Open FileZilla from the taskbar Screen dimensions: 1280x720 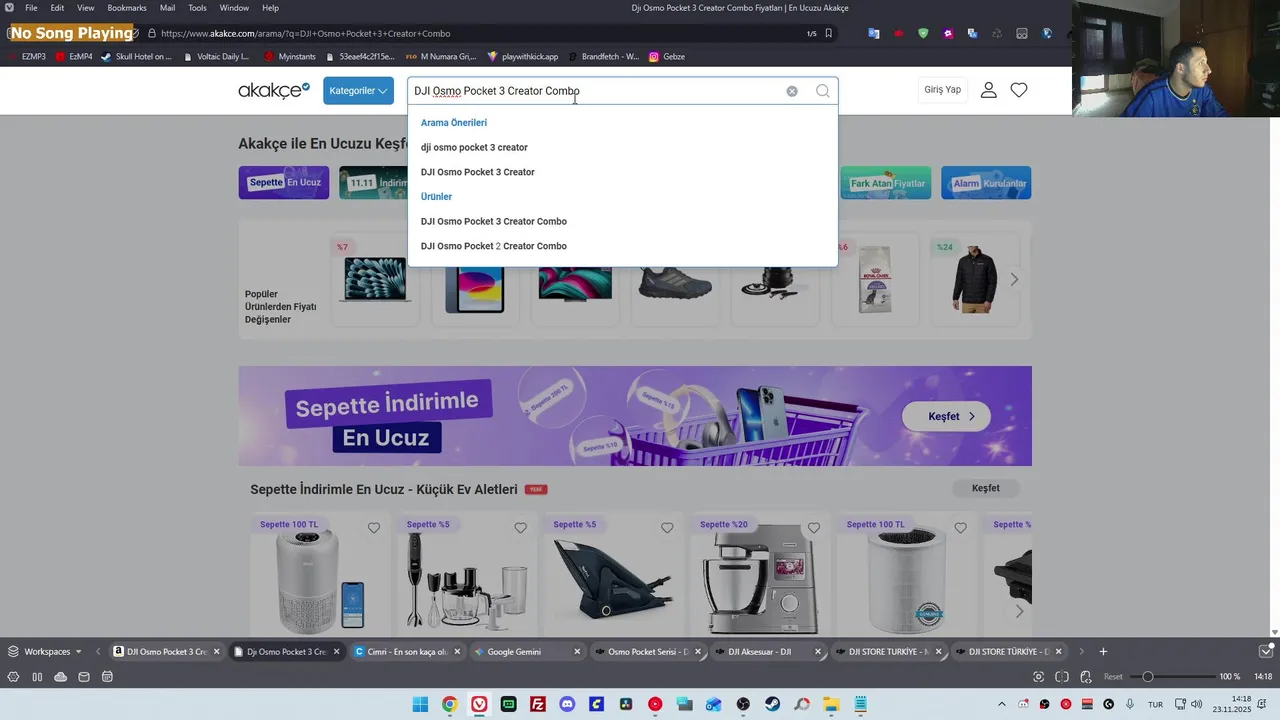tap(538, 704)
